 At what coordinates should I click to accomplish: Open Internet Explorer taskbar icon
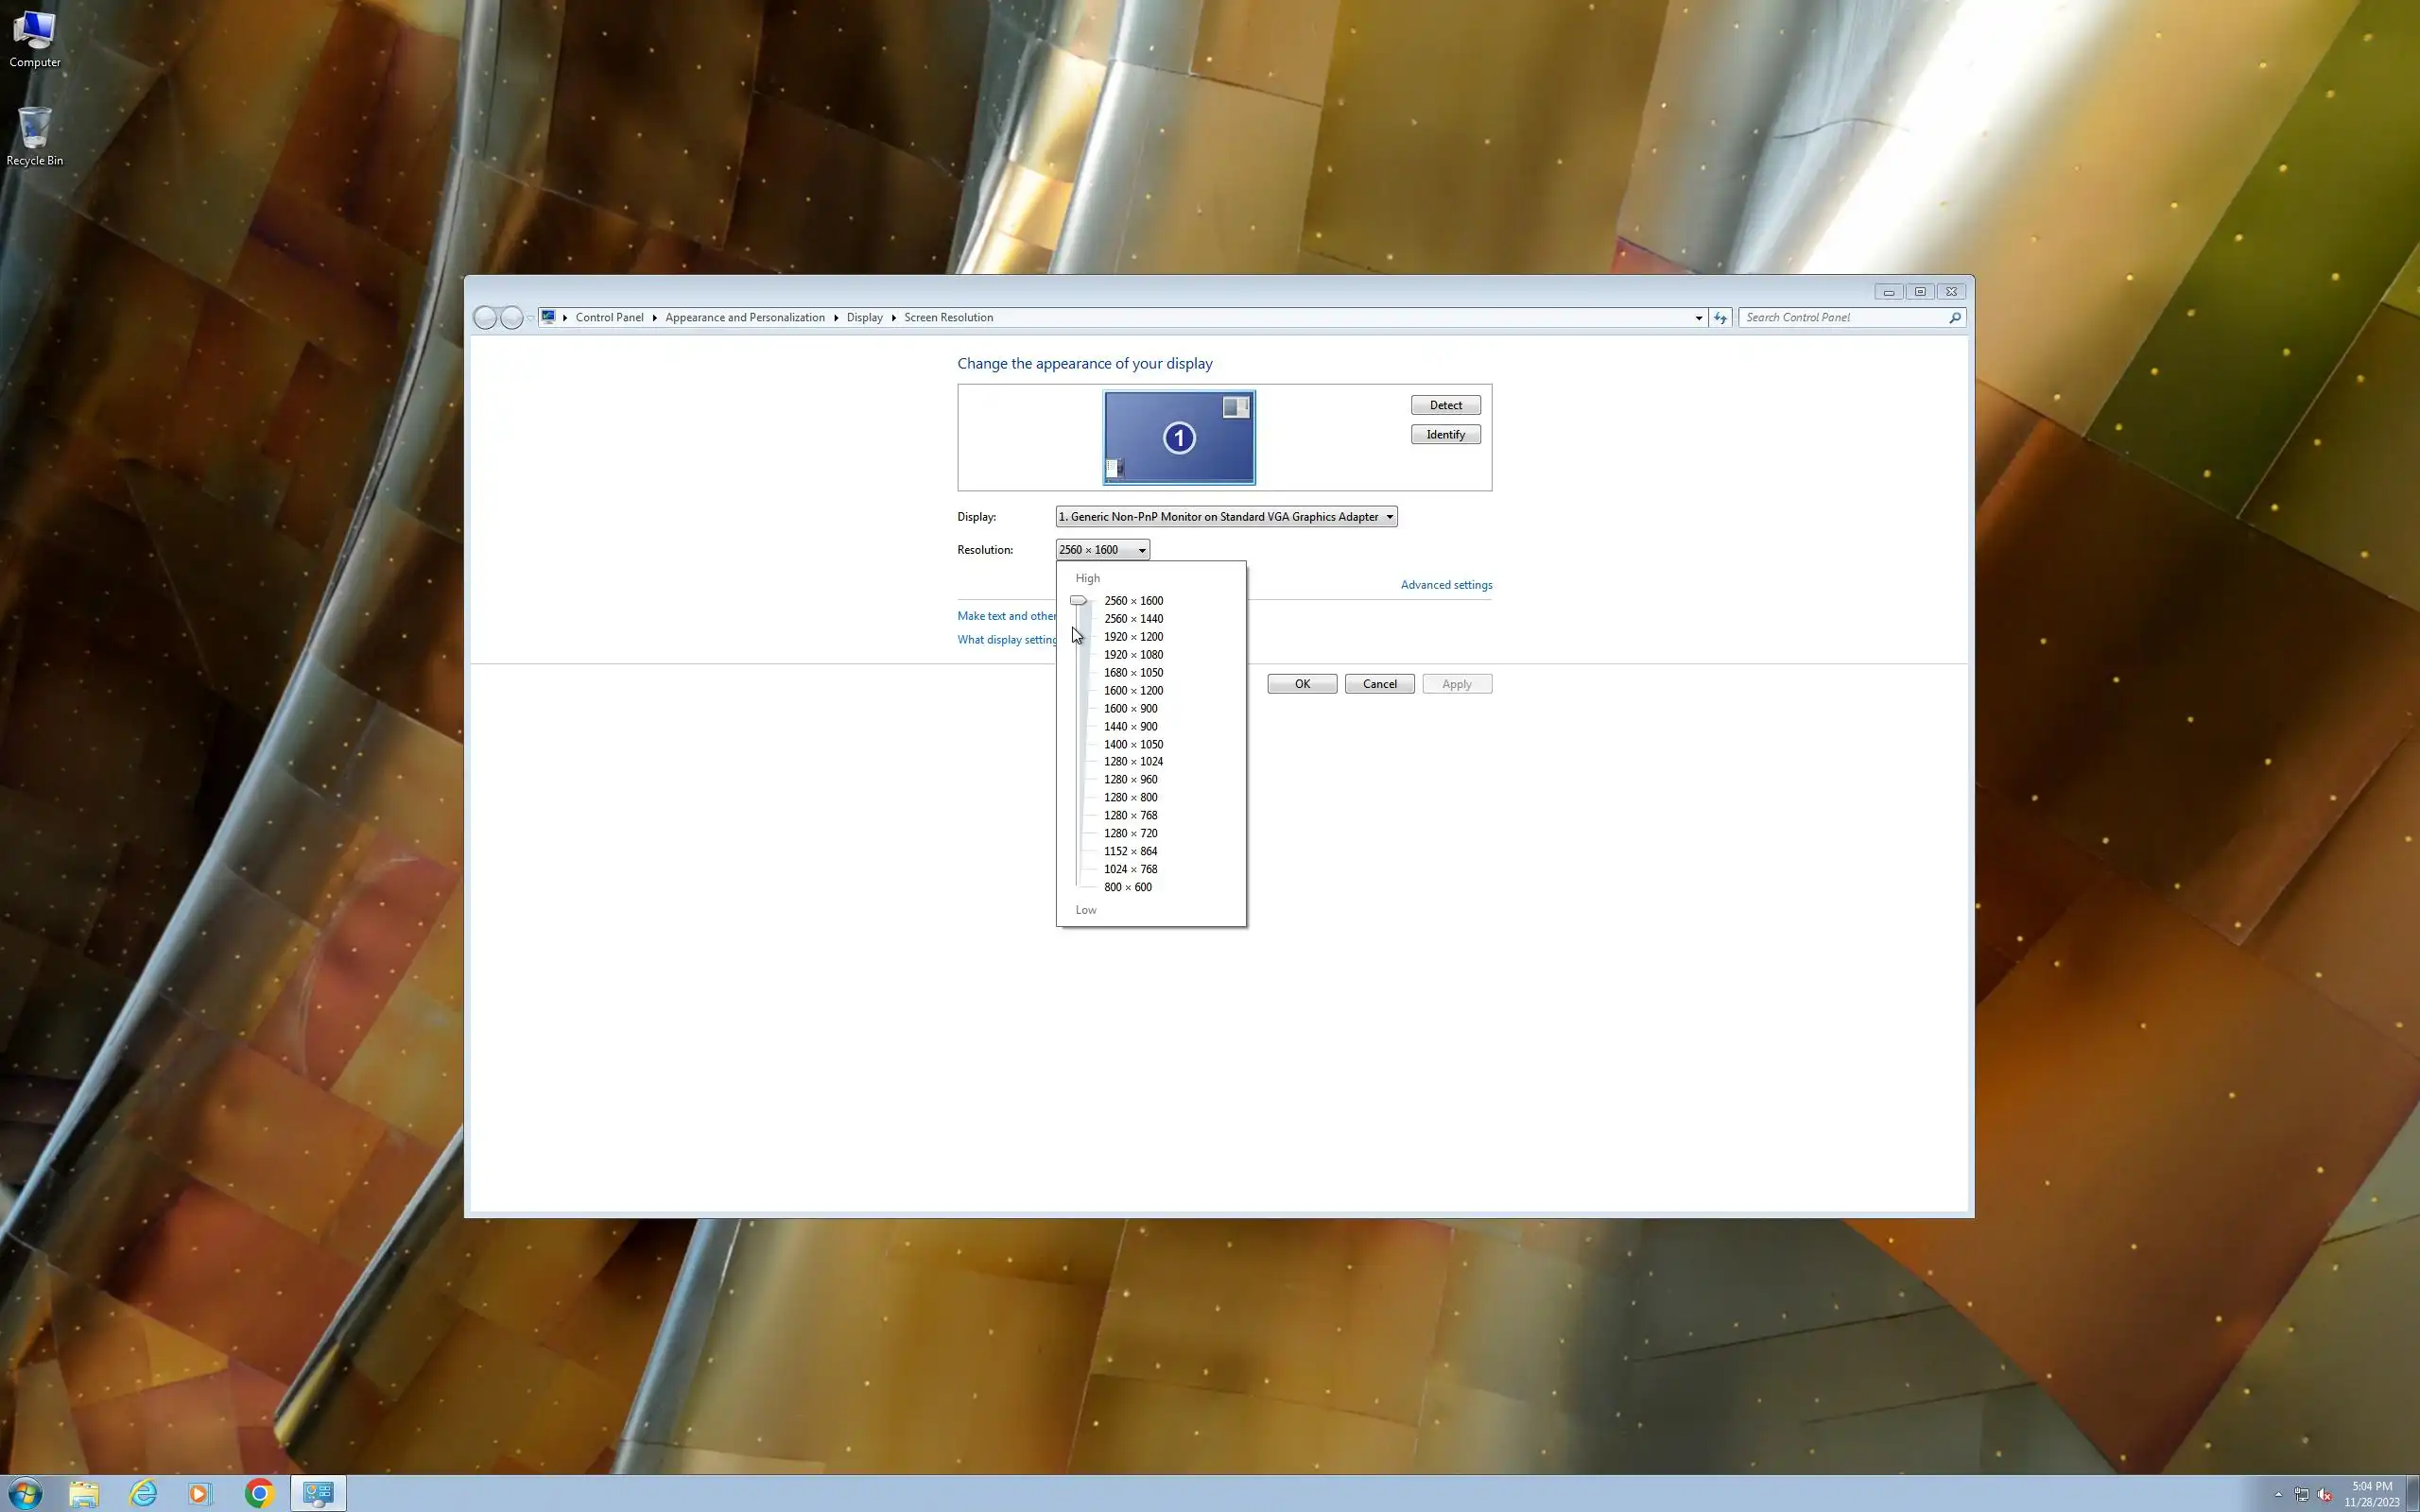coord(143,1493)
